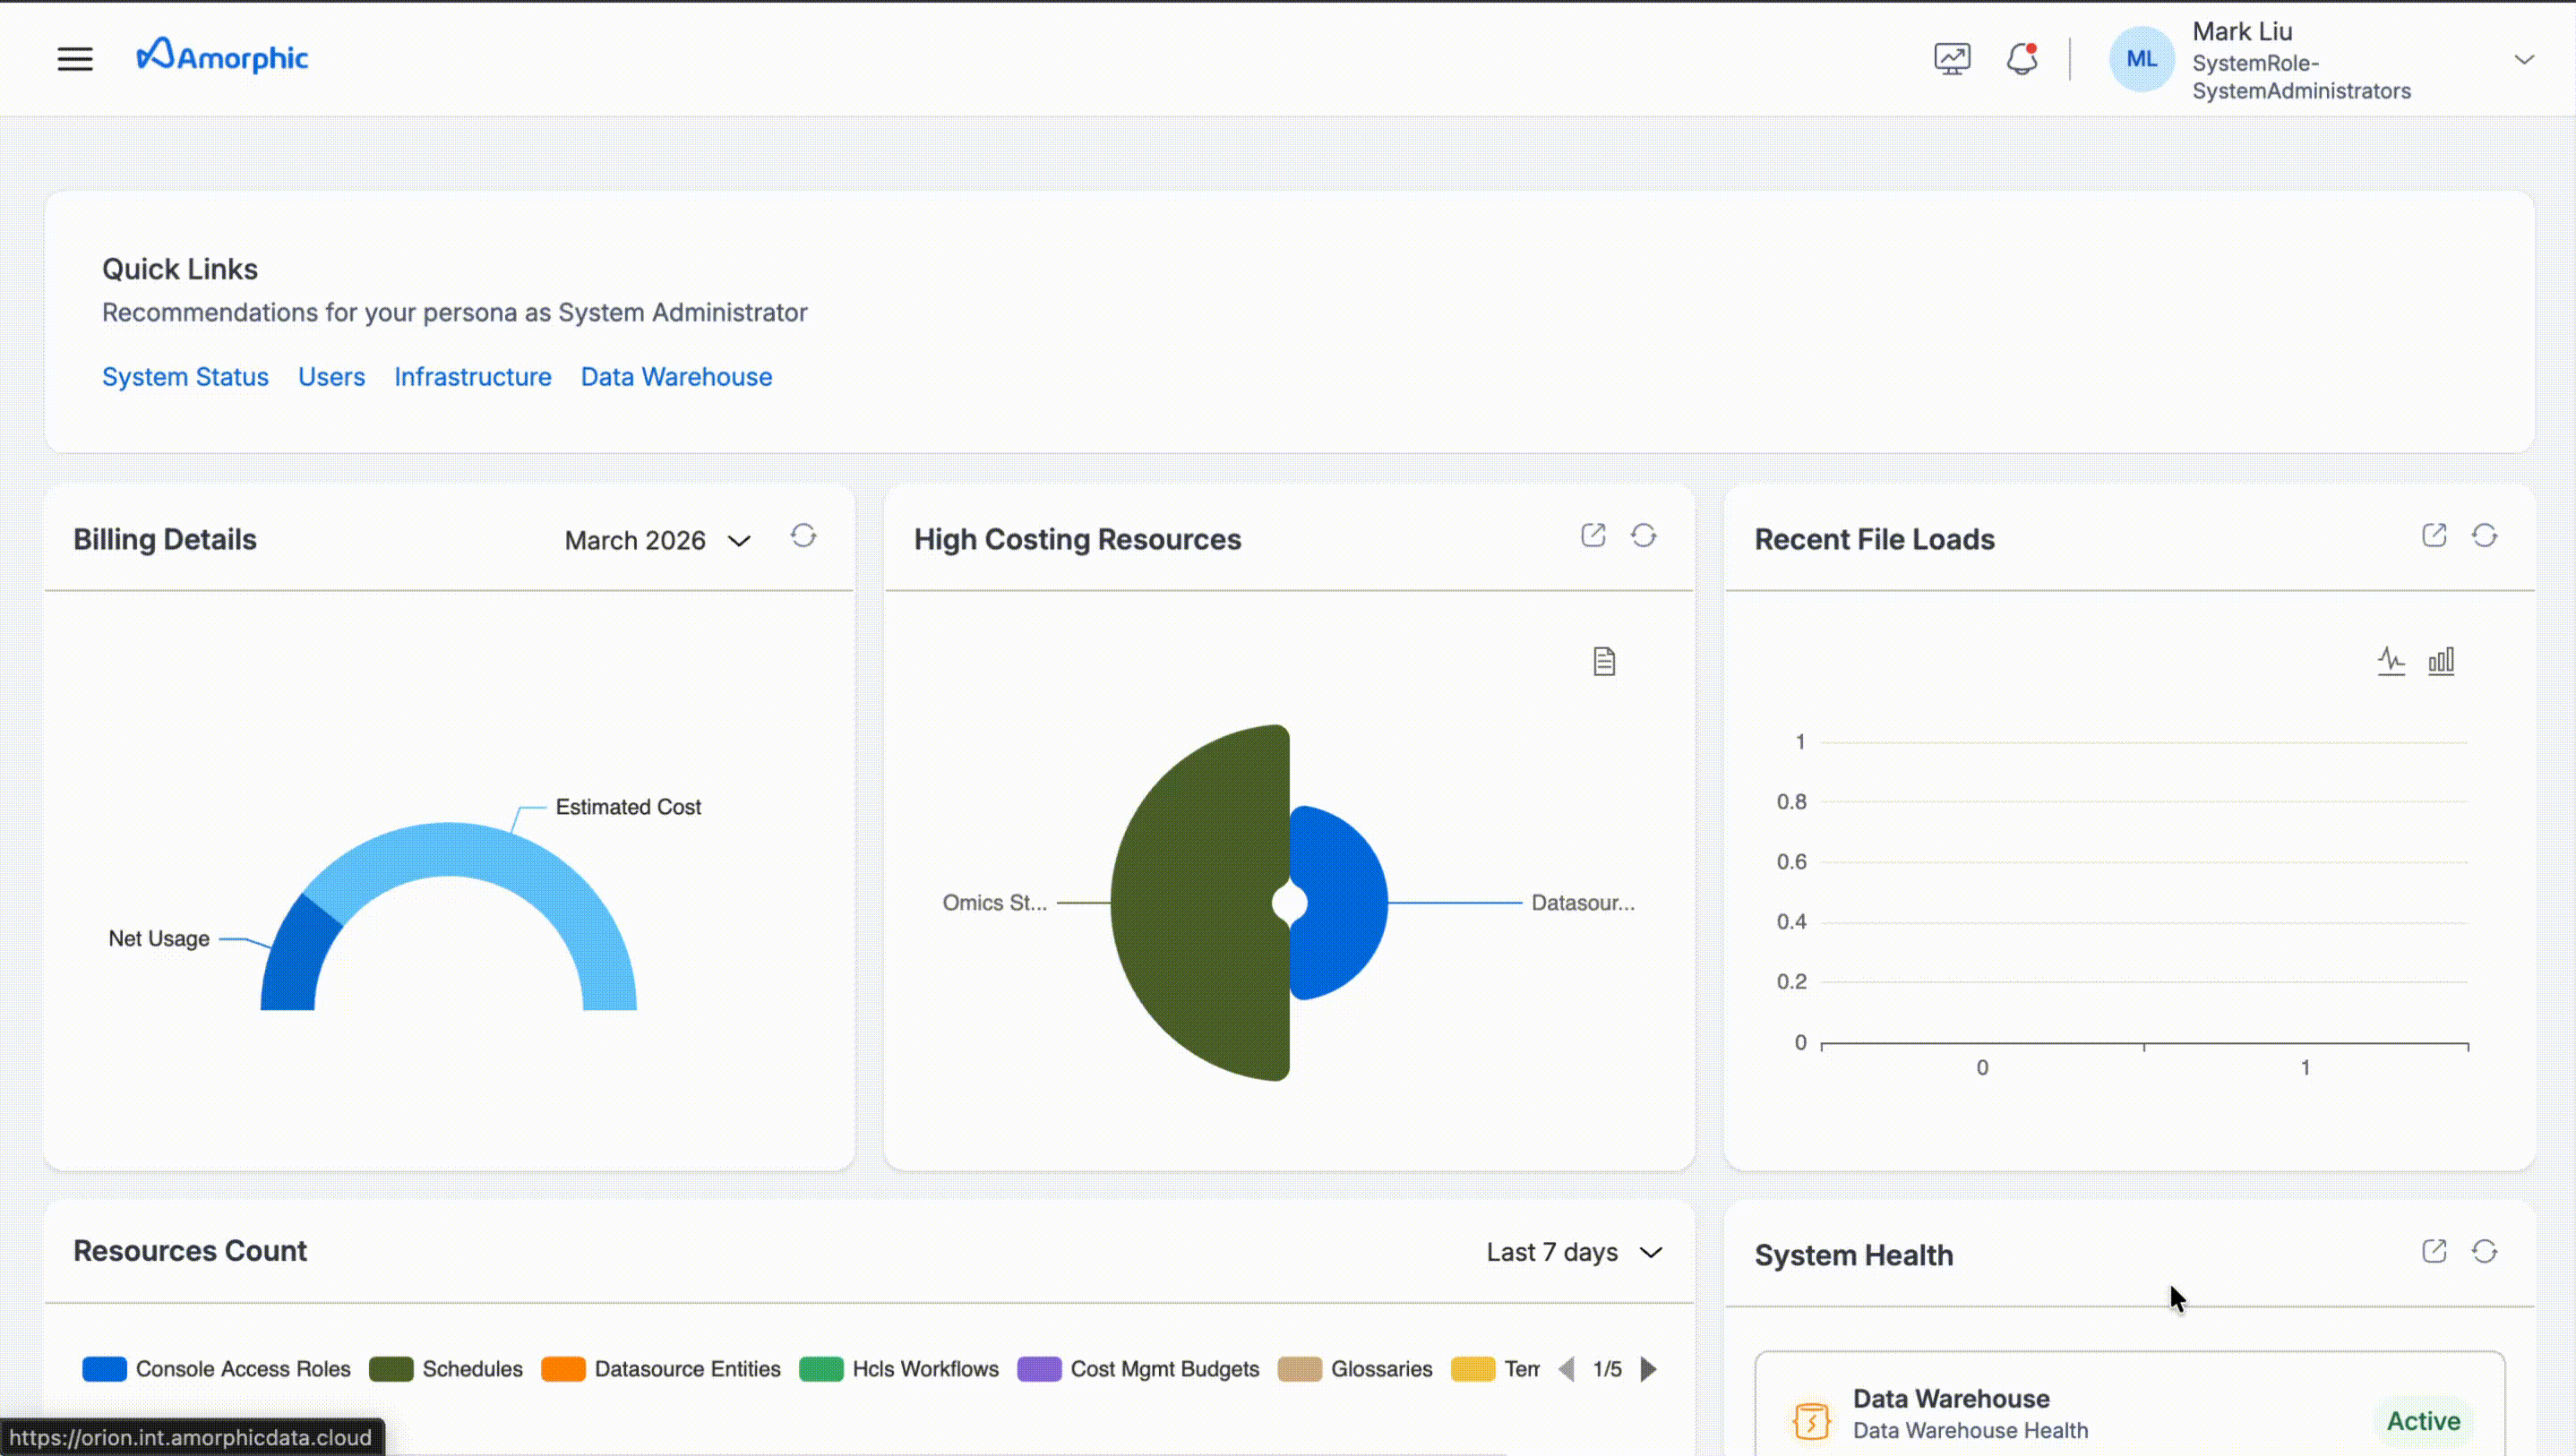Go to next legend page arrow
This screenshot has height=1456, width=2576.
tap(1648, 1369)
